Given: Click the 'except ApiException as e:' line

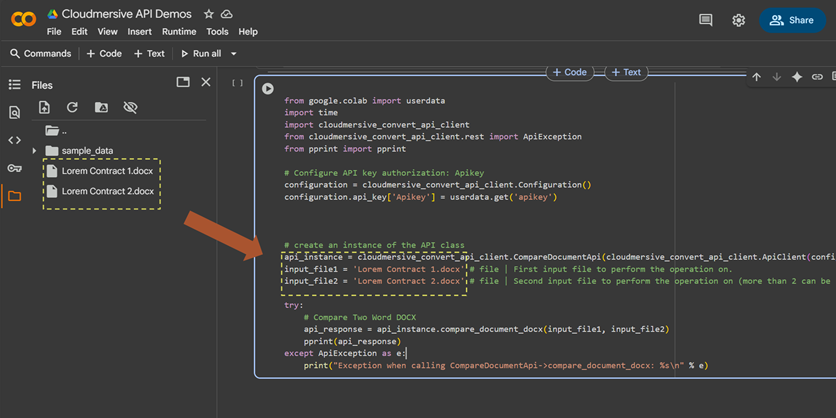Looking at the screenshot, I should [345, 353].
